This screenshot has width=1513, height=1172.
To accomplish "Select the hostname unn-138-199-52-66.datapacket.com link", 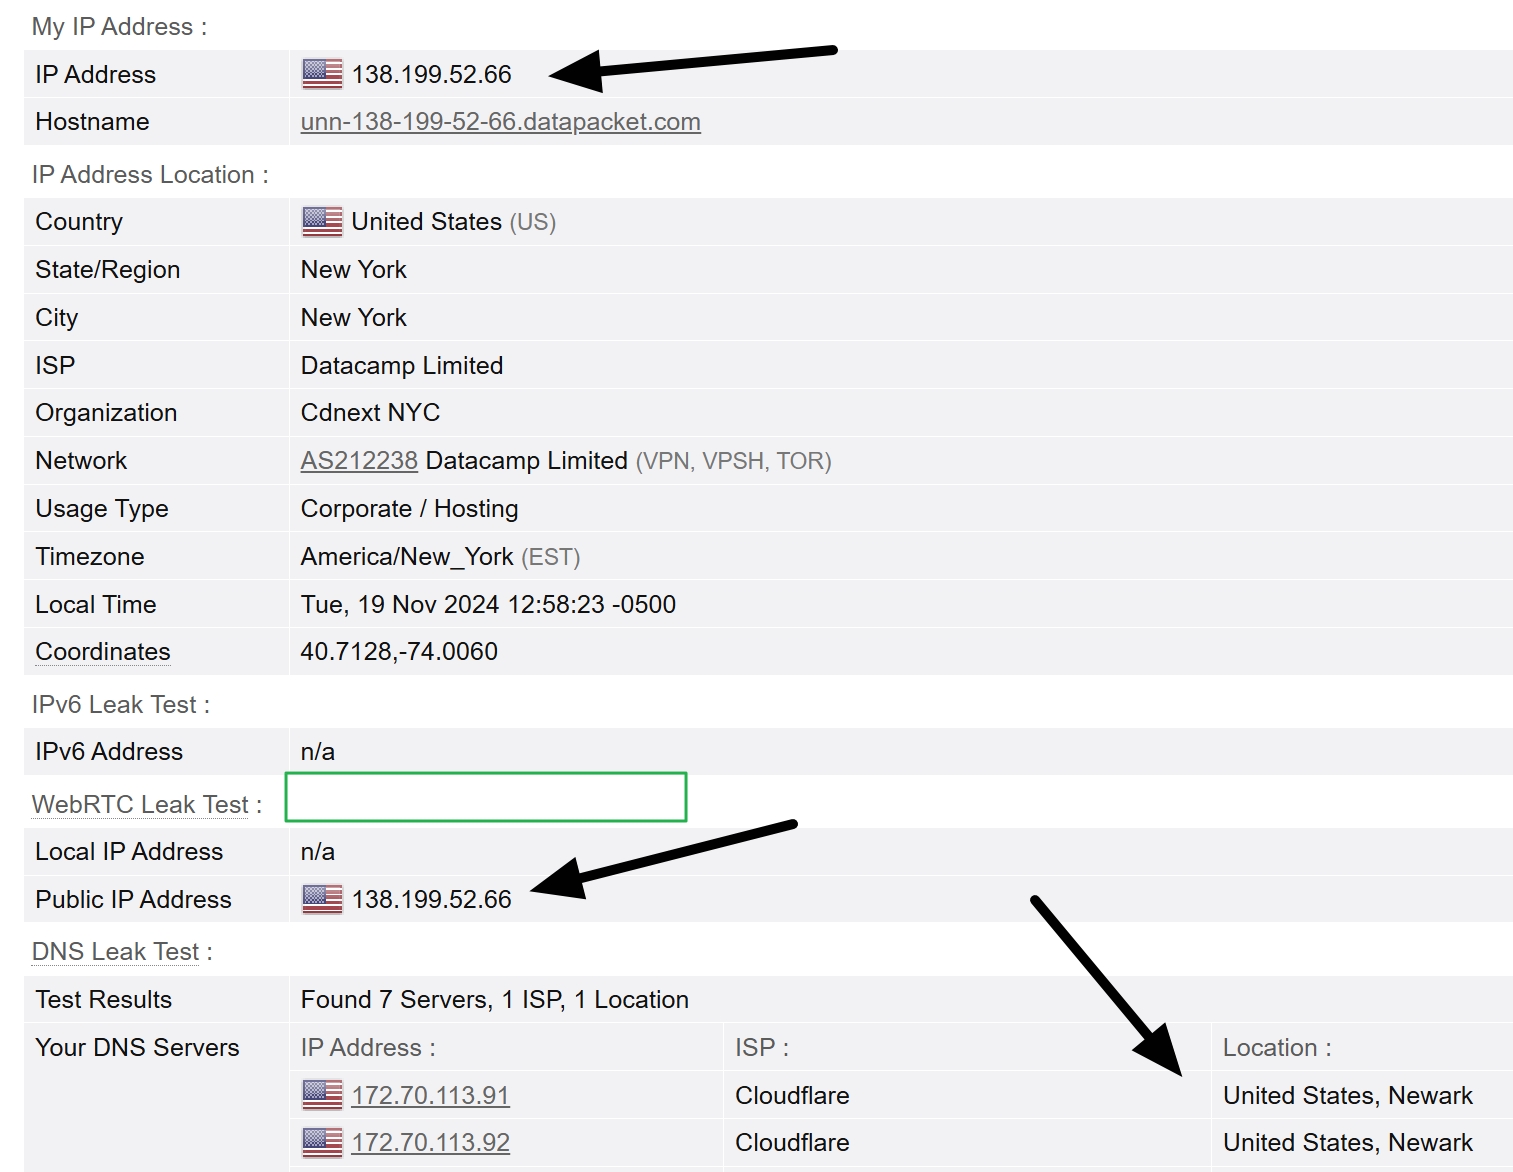I will point(500,121).
